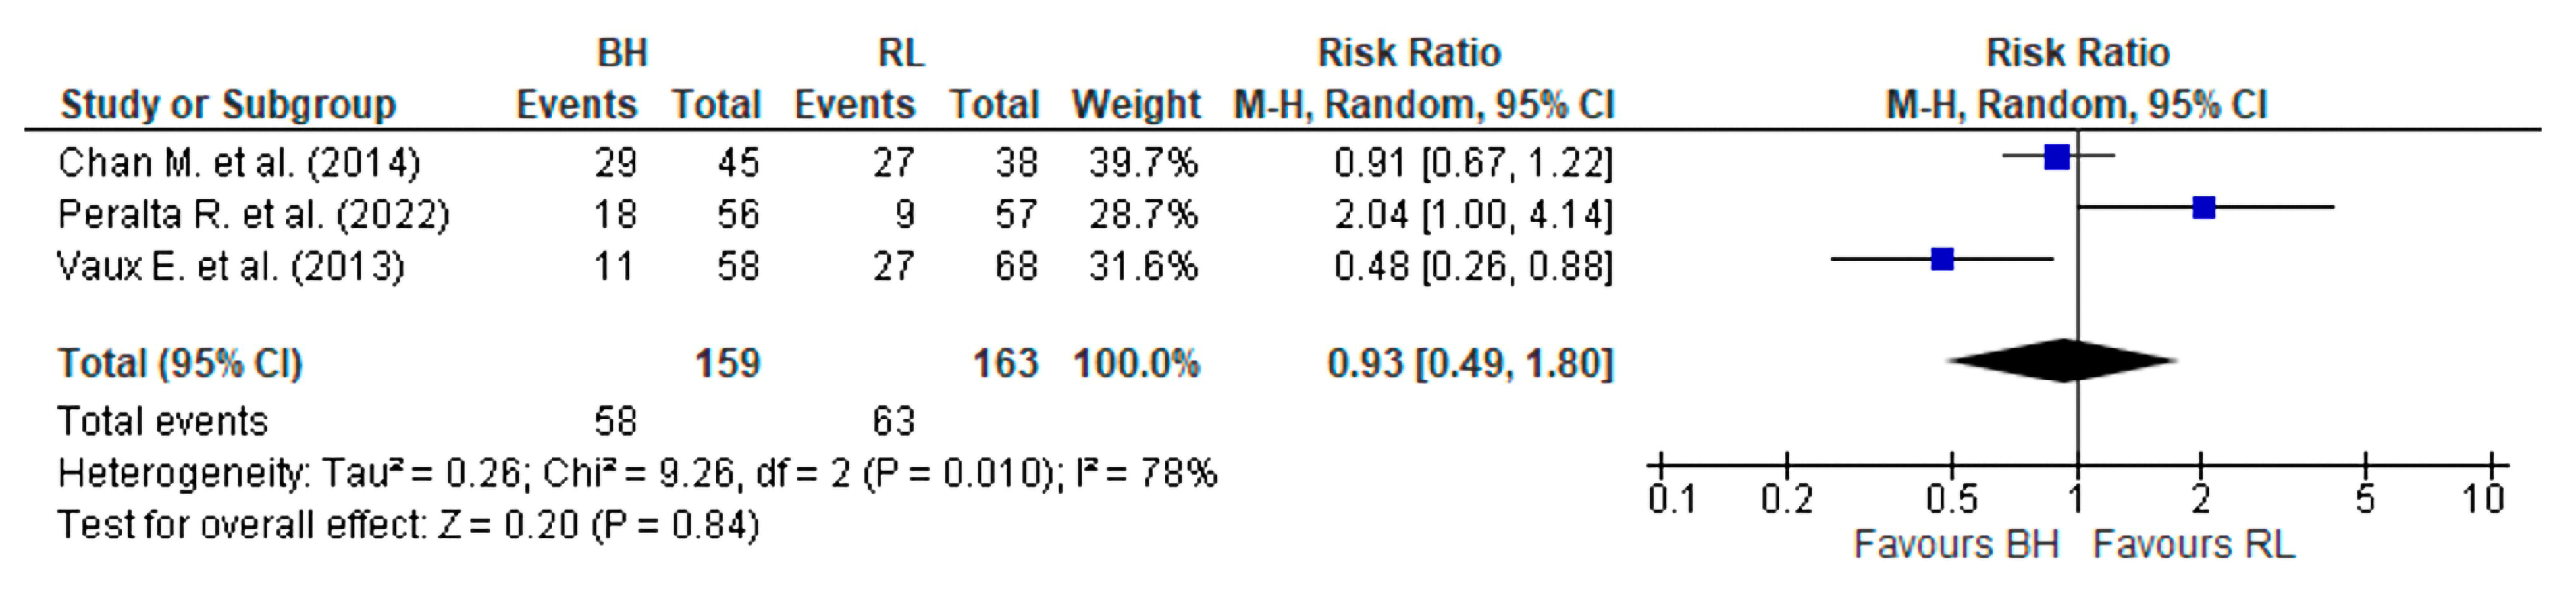Select the Chan M. et al. (2014) row label
Viewport: 2576px width, 601px height.
239,163
